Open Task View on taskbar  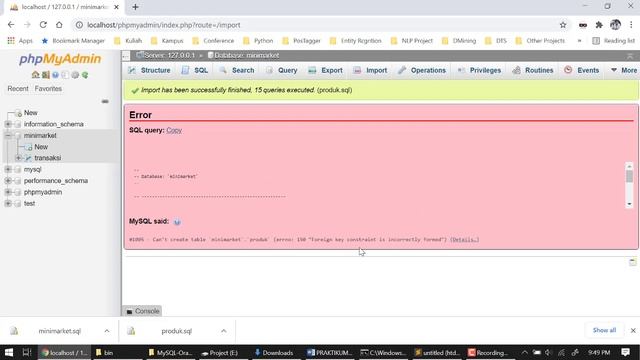click(27, 353)
